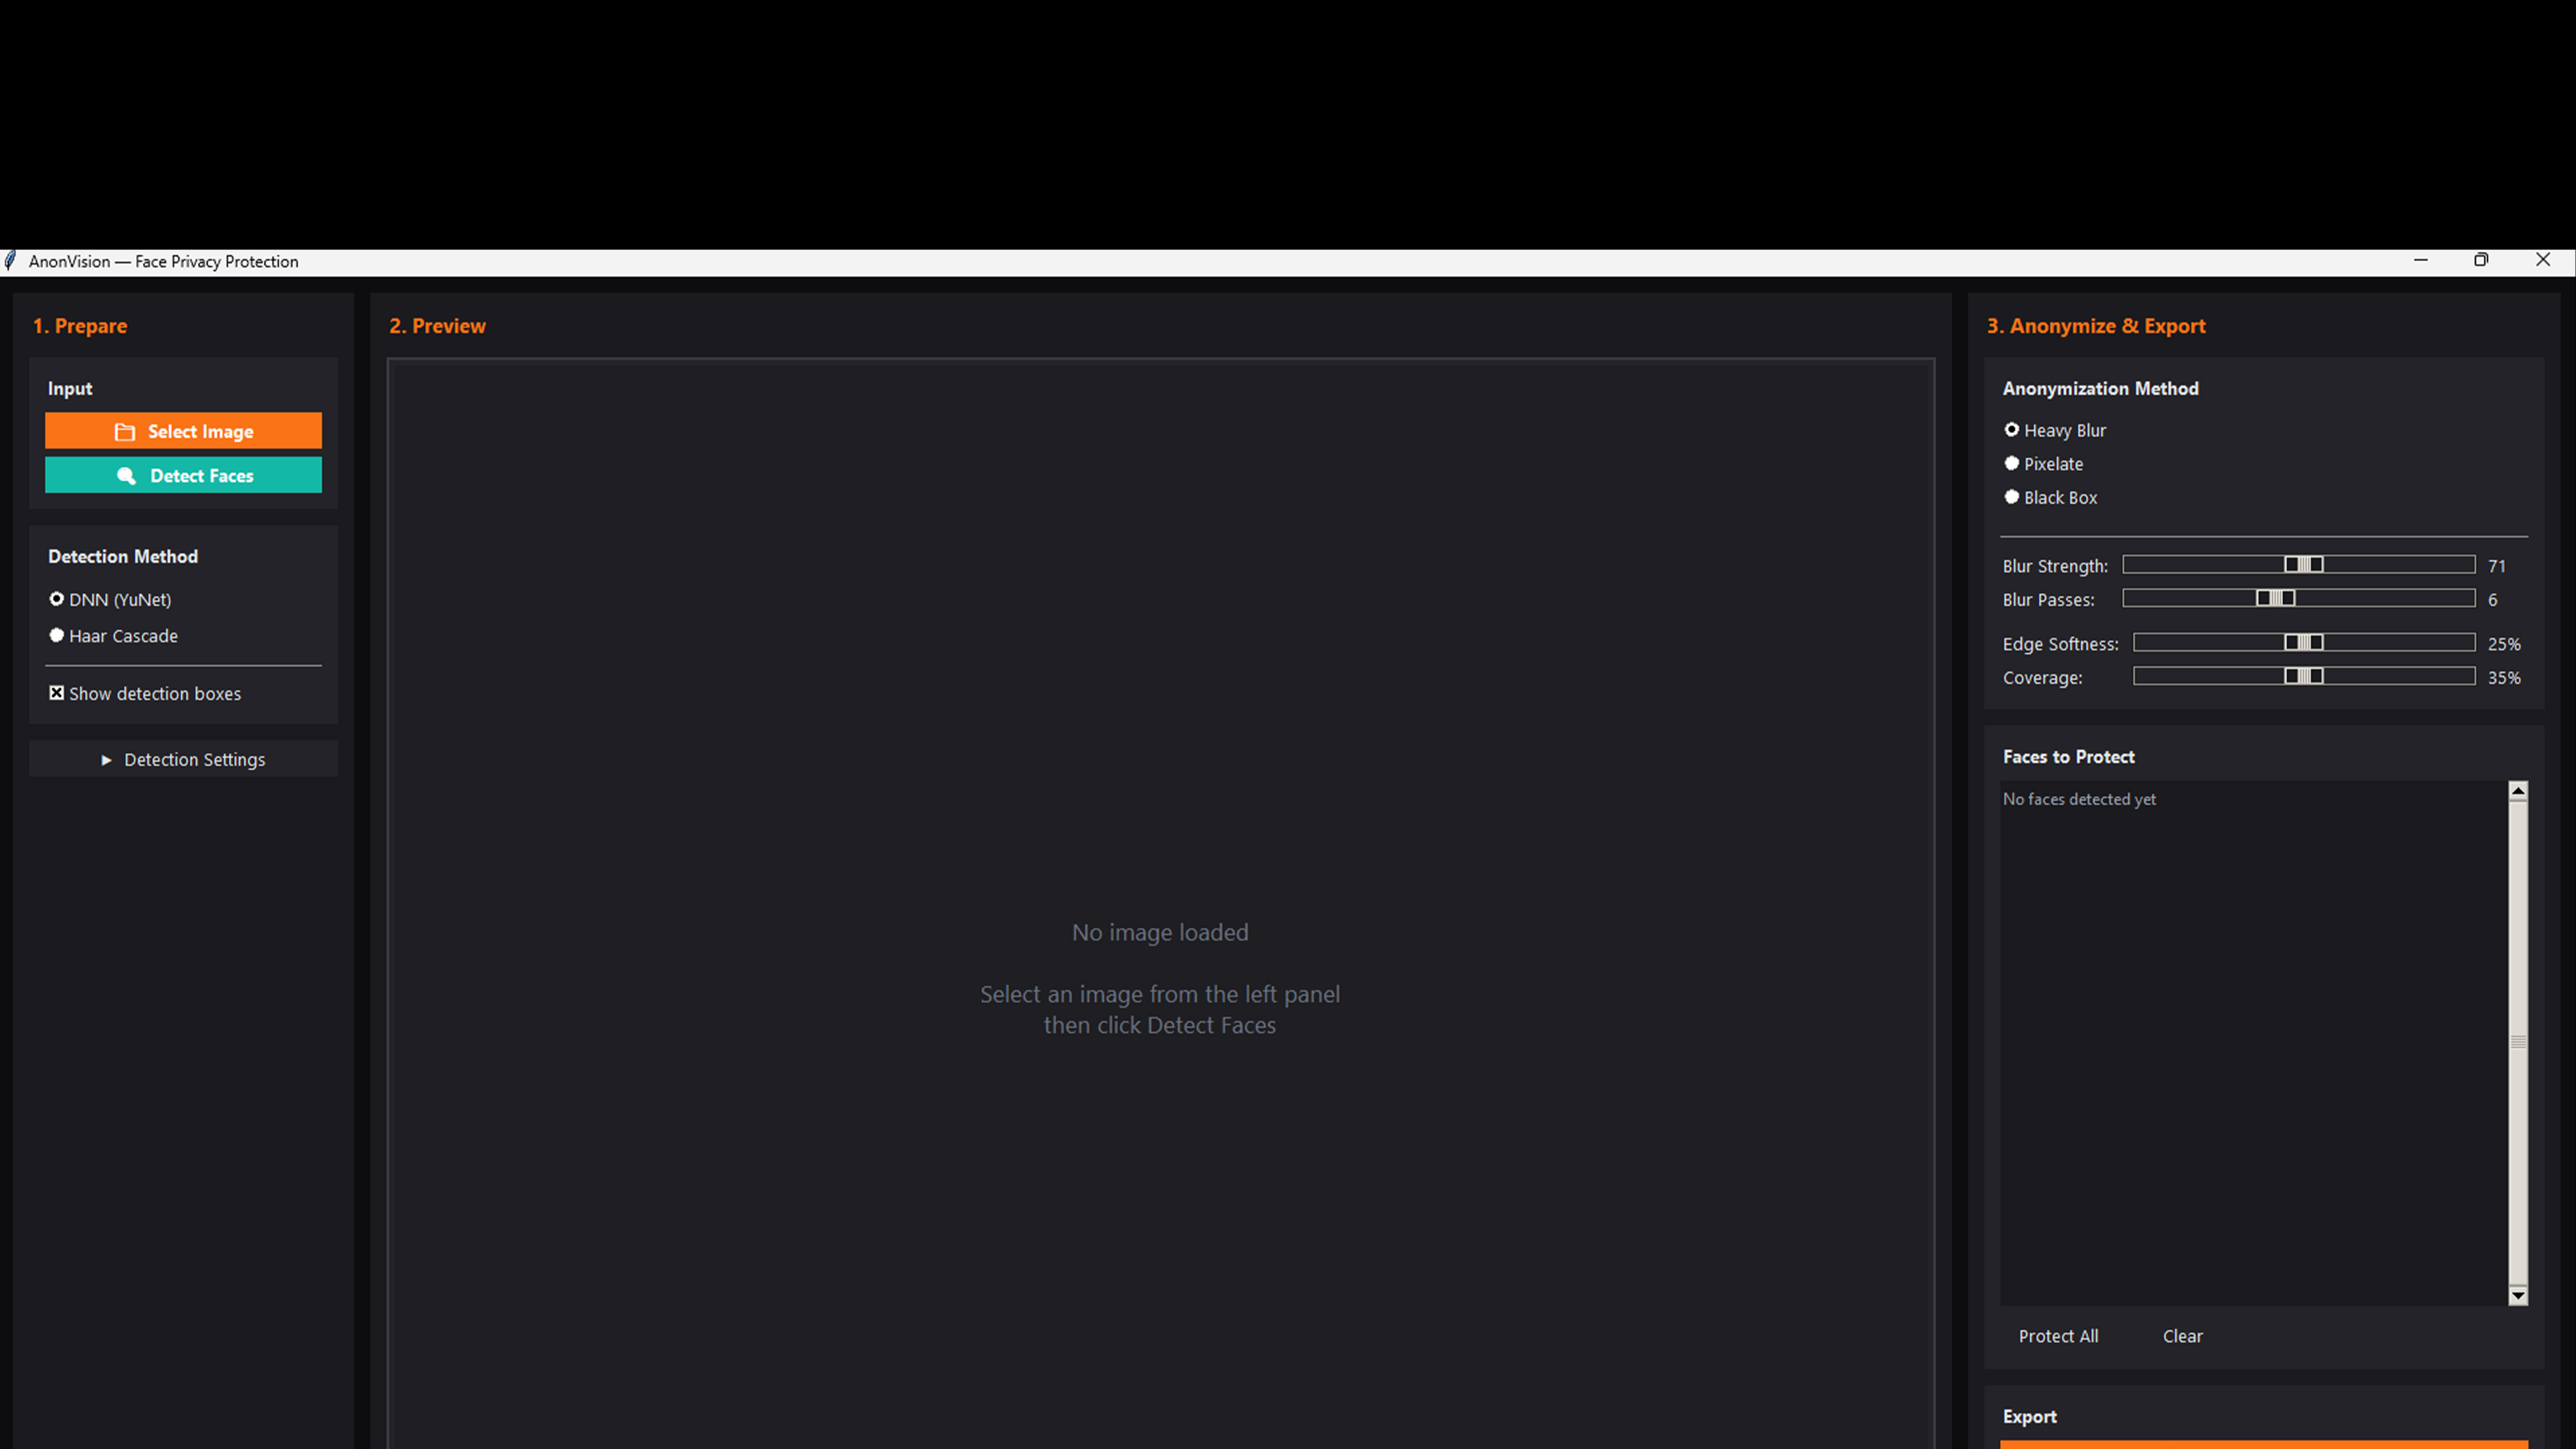Click the '3. Anonymize & Export' heading
The height and width of the screenshot is (1449, 2576).
[2096, 326]
